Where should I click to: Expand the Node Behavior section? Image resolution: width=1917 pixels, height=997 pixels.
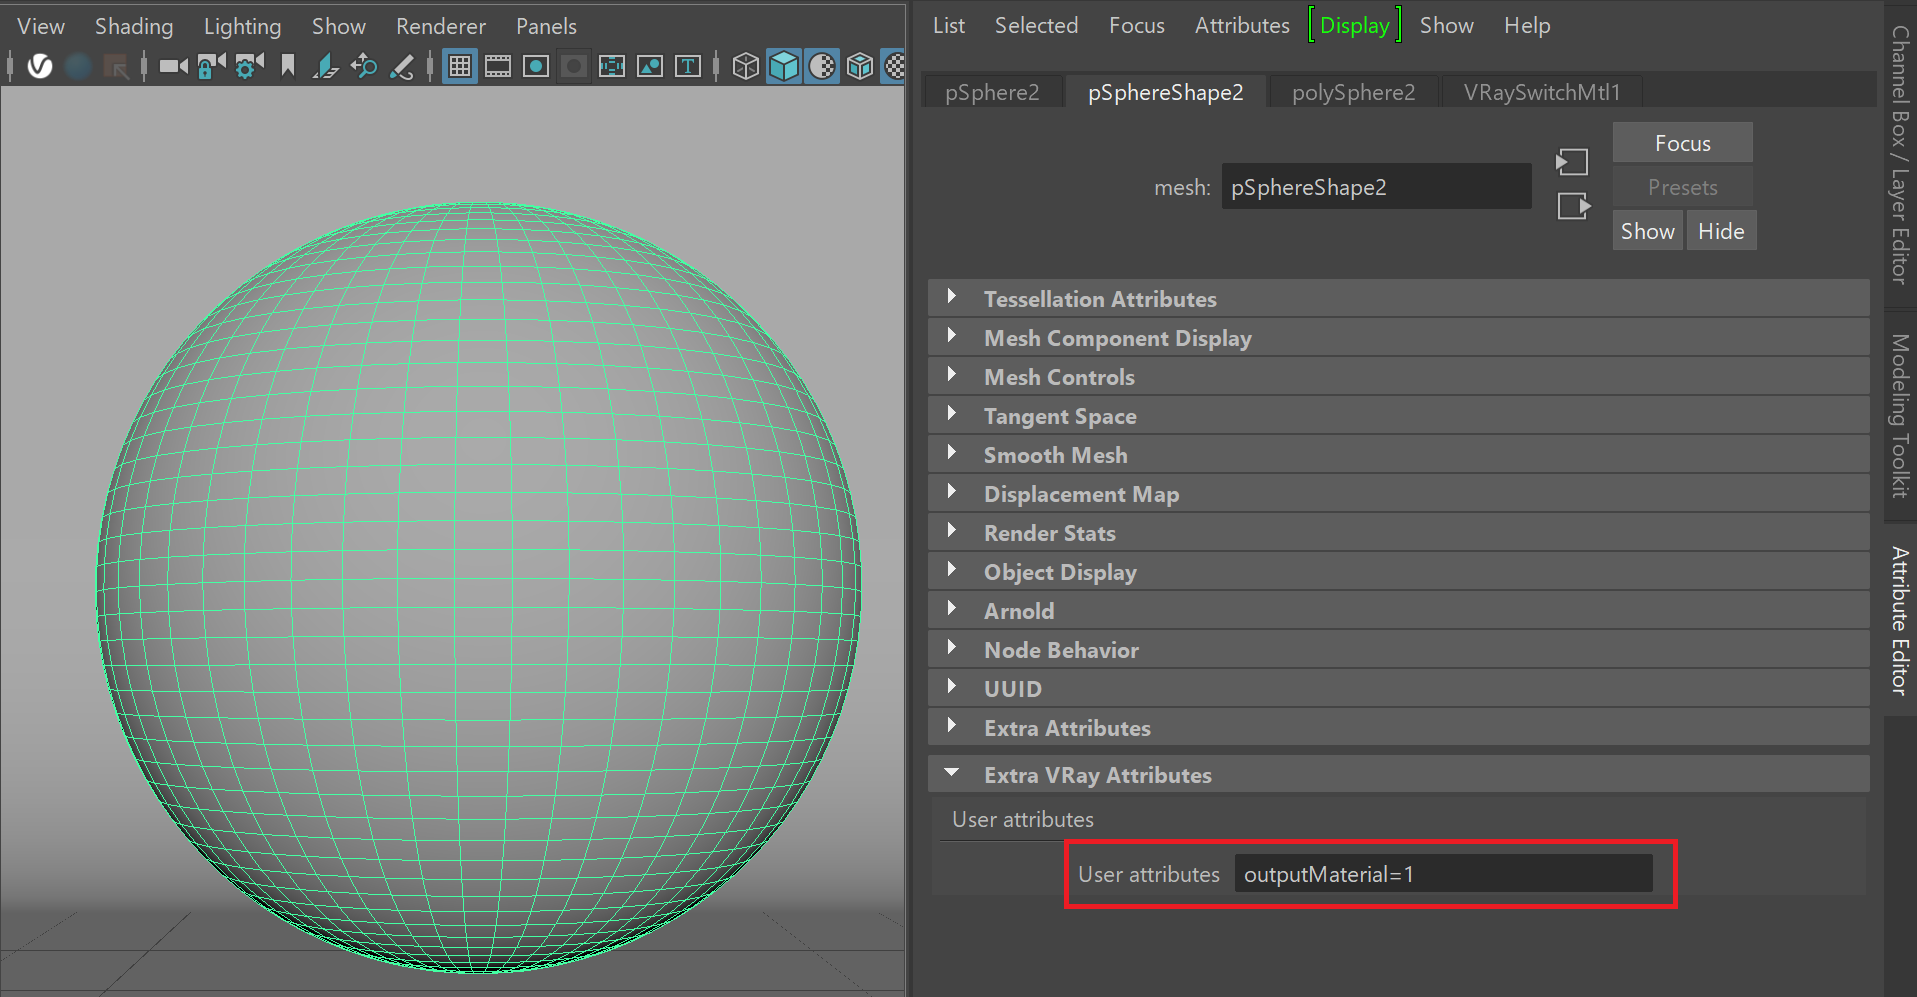(1399, 650)
